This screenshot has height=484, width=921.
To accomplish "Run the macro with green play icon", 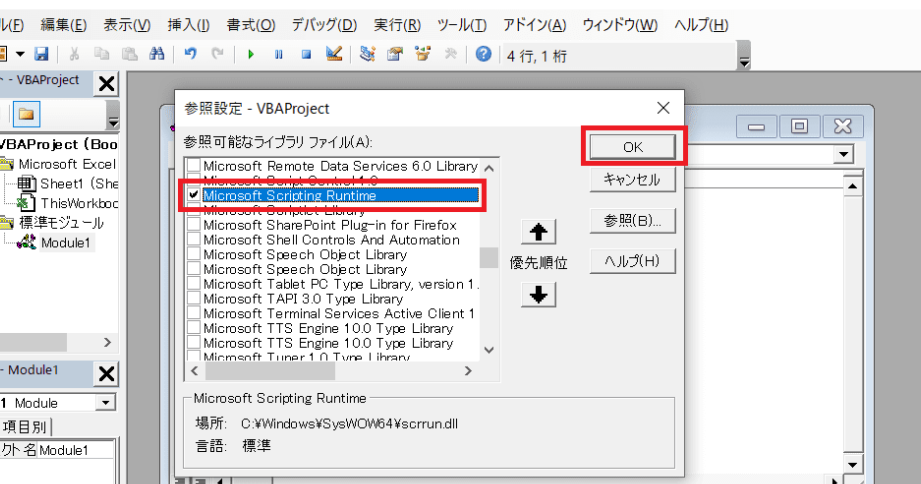I will coord(251,55).
